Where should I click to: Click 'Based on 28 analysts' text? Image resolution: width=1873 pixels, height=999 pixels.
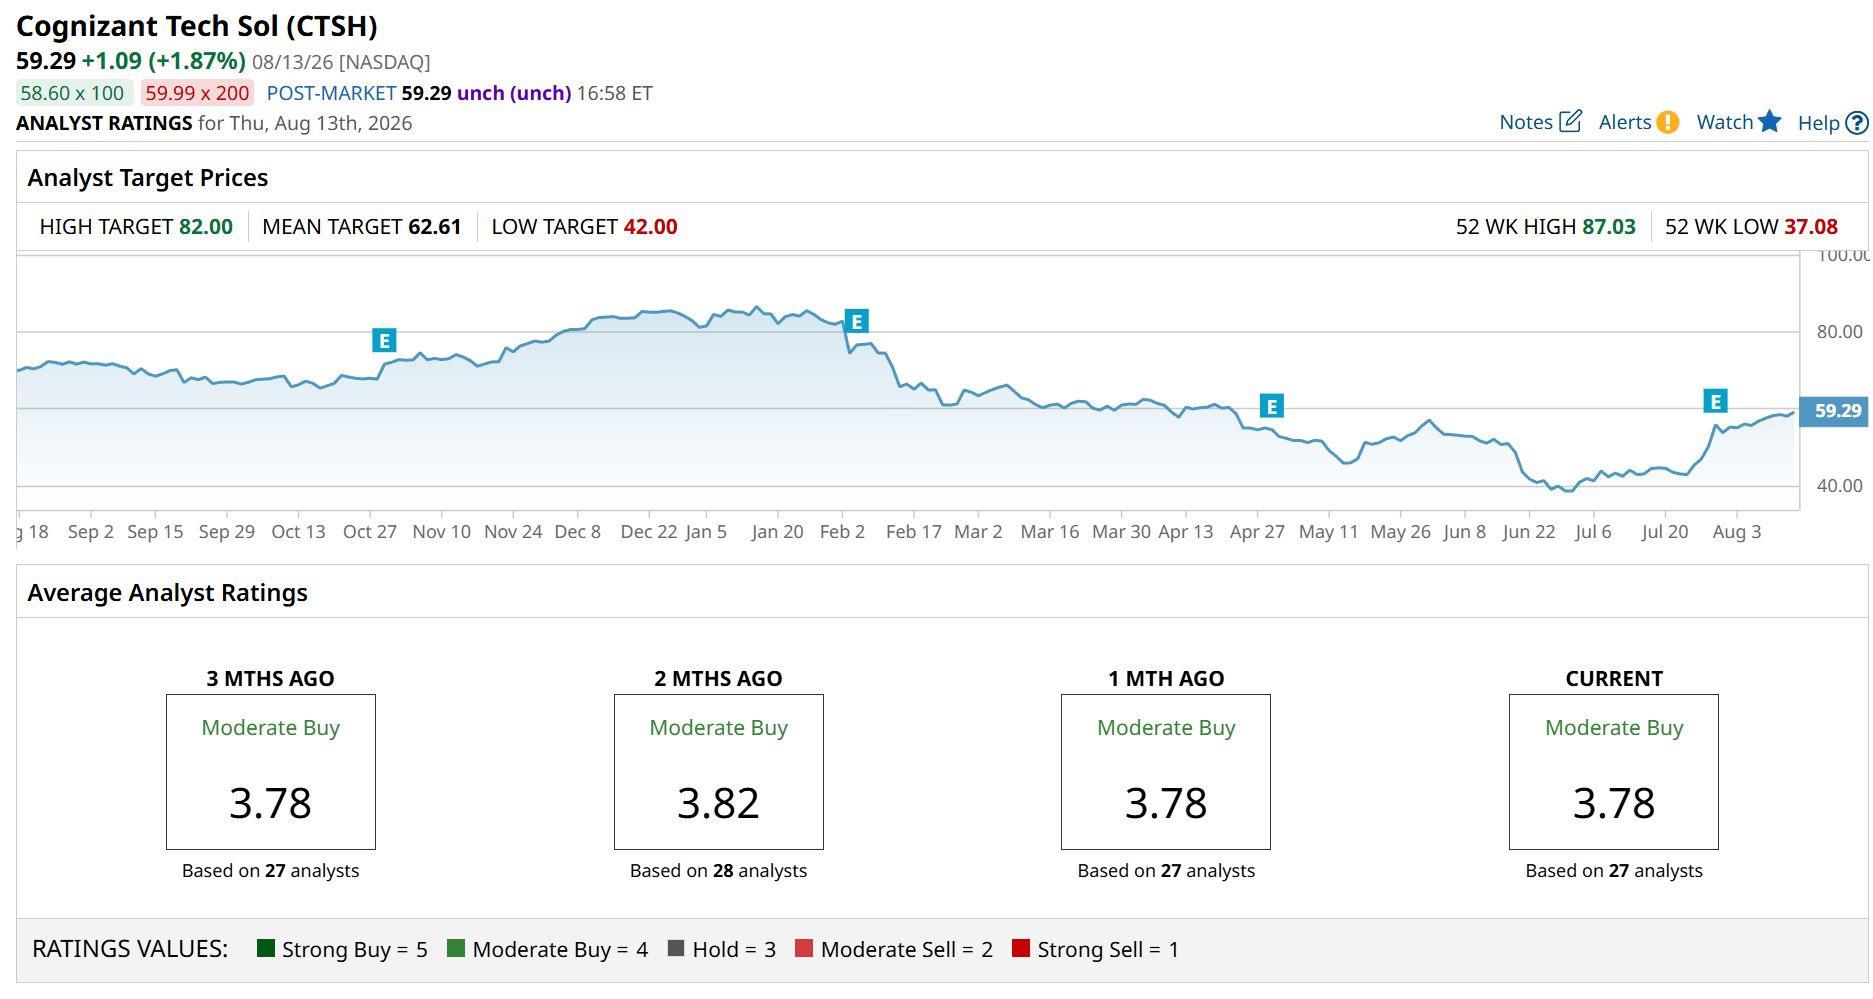click(x=718, y=871)
